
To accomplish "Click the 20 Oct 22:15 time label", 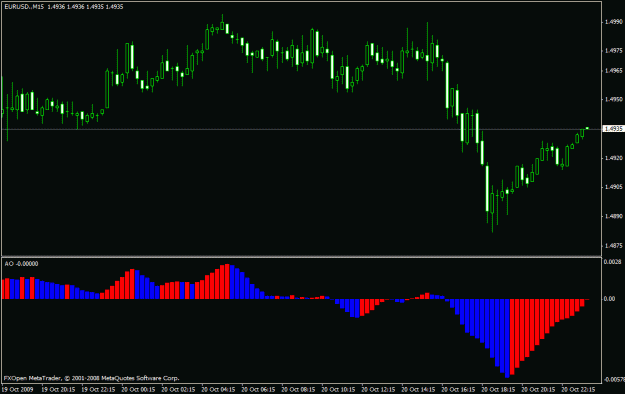I will click(578, 389).
